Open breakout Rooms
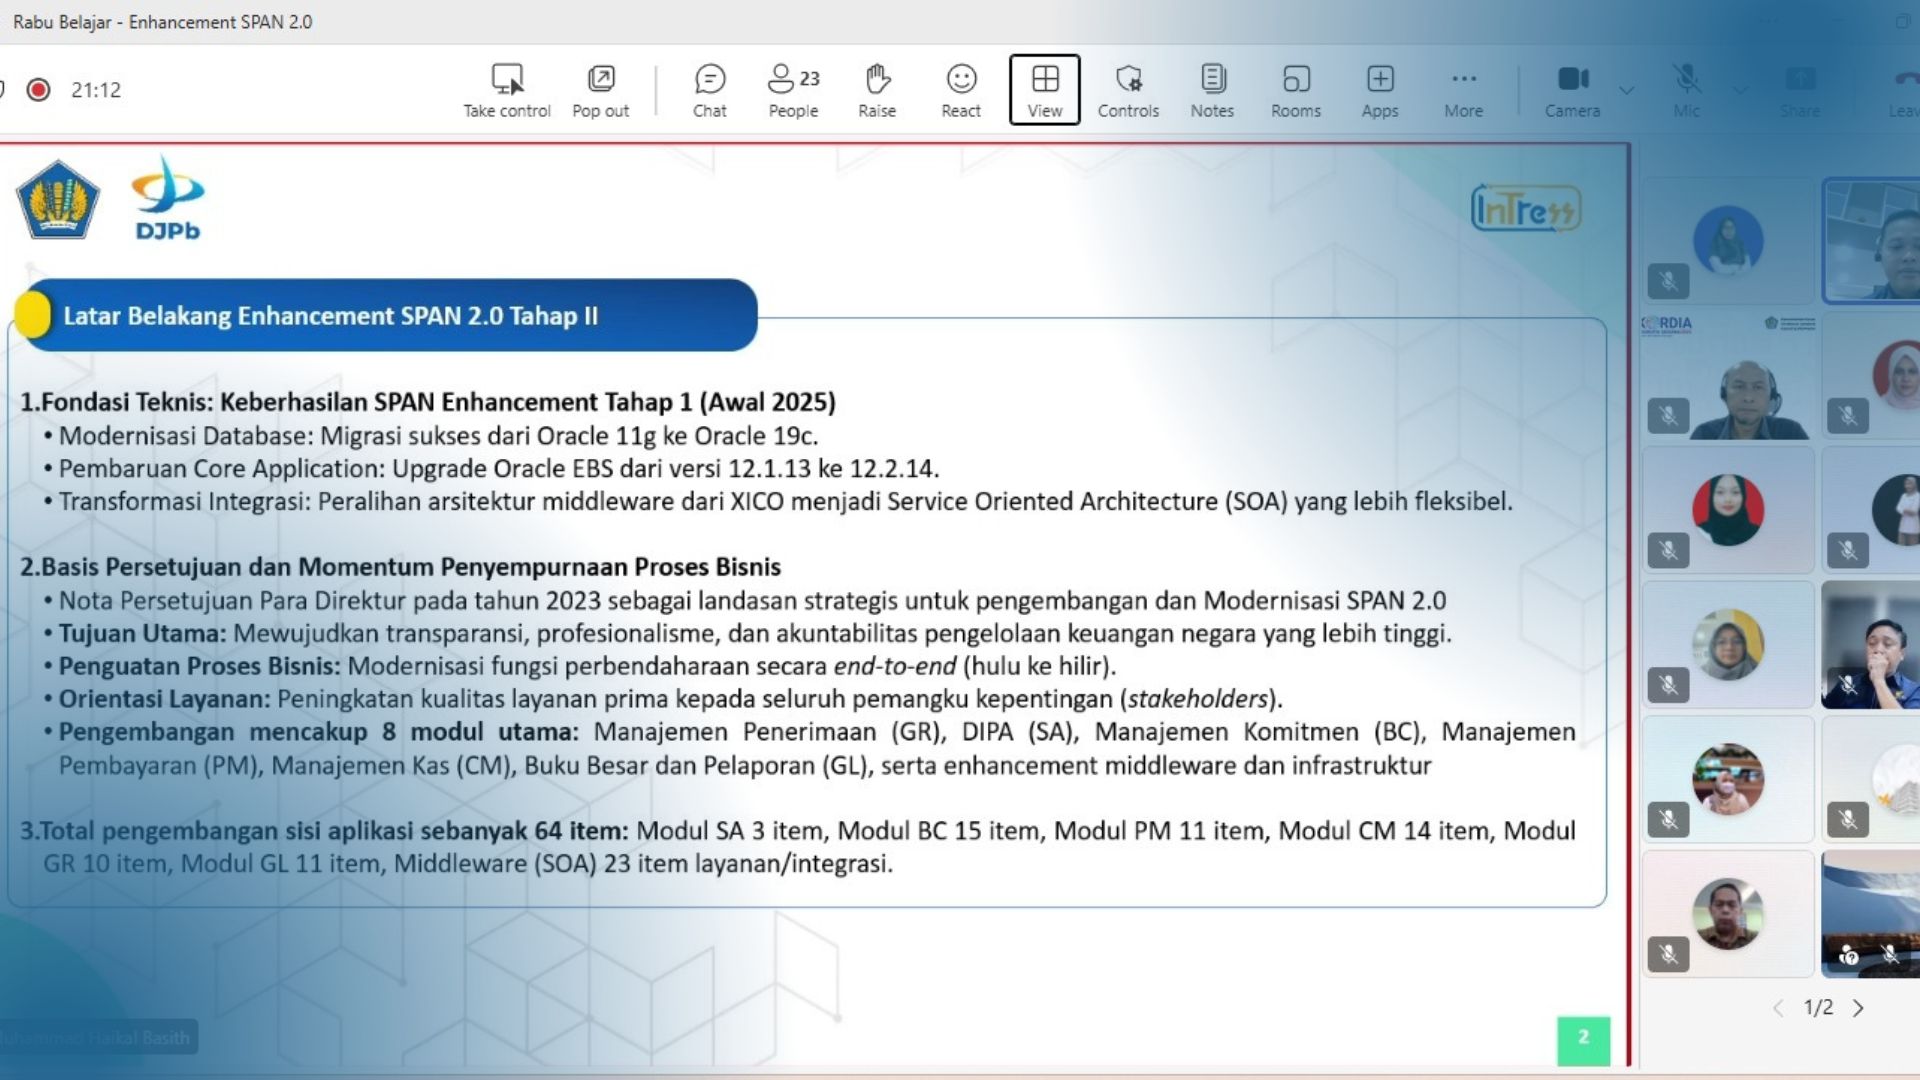 [x=1295, y=89]
